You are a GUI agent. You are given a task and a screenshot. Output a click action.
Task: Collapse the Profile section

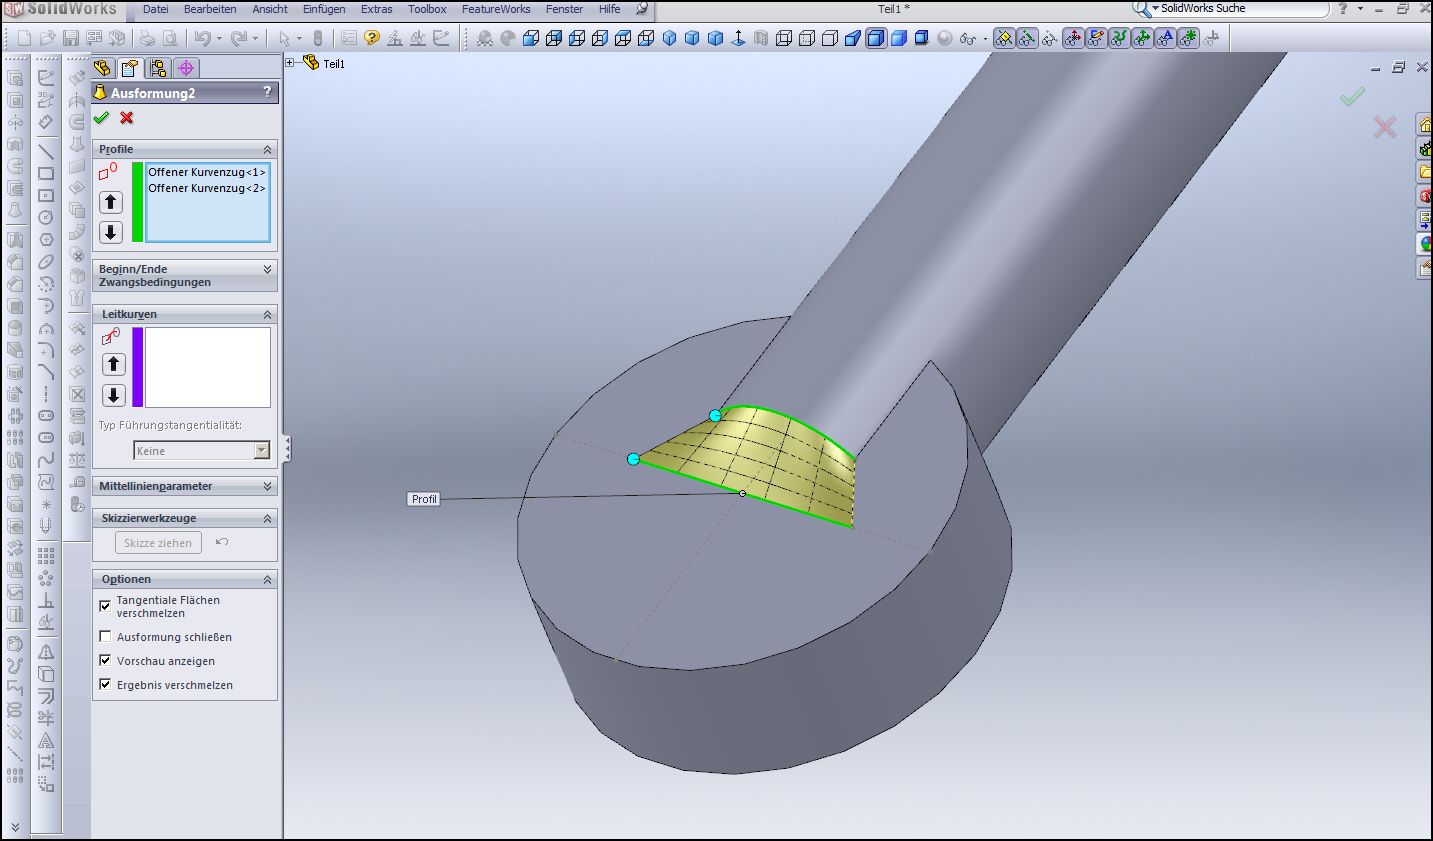(x=267, y=149)
